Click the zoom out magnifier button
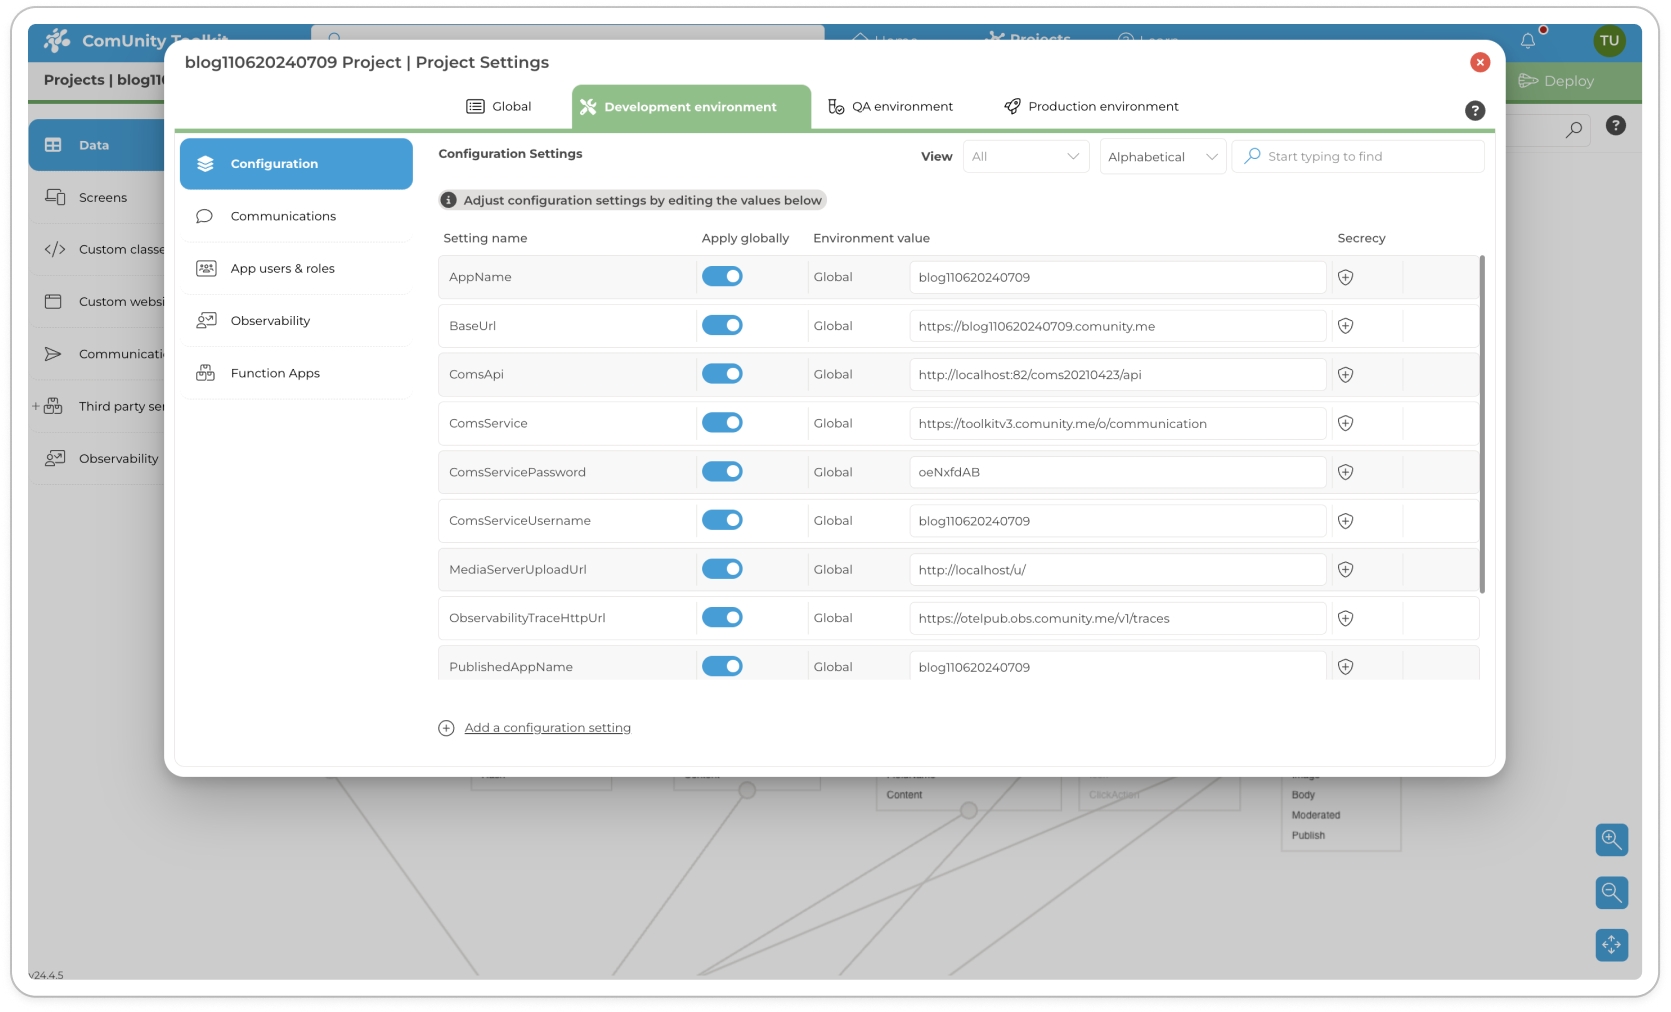The image size is (1671, 1012). [x=1611, y=892]
